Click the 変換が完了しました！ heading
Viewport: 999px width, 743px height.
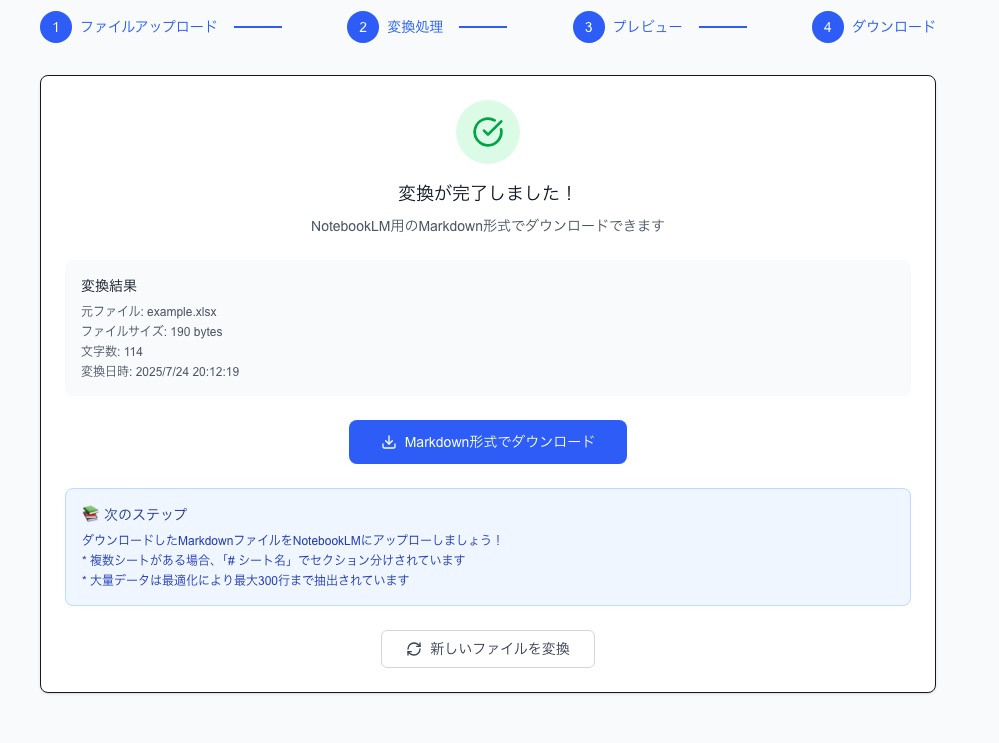[x=488, y=193]
